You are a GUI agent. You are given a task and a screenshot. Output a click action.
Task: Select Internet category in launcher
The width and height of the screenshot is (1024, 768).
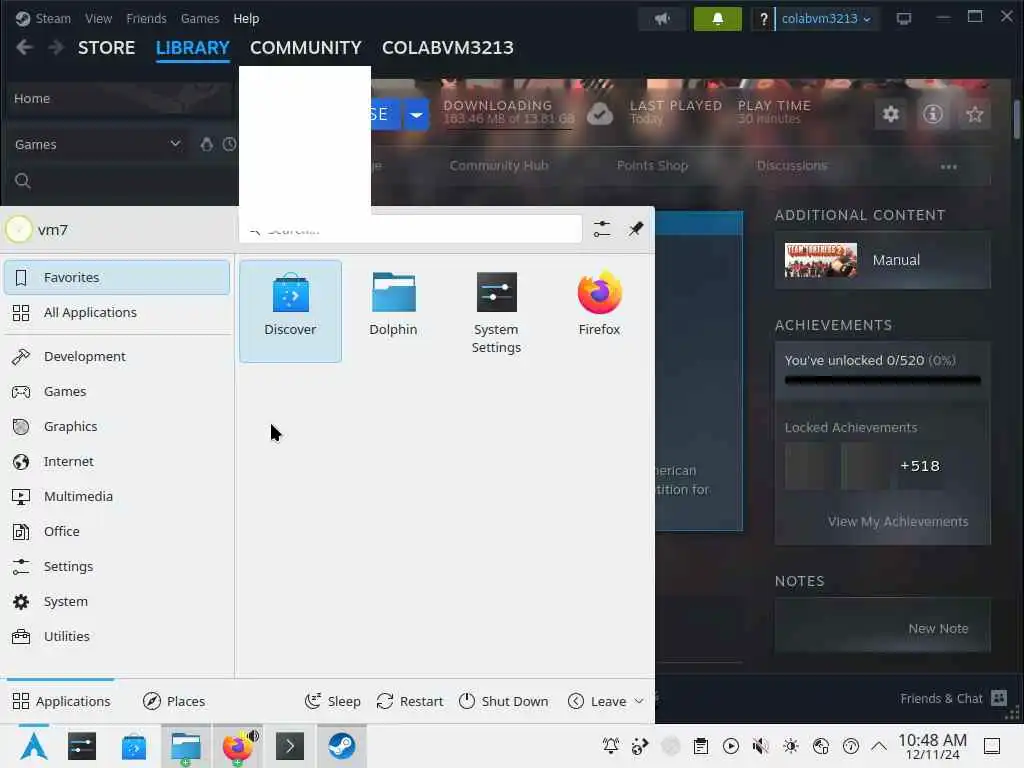[117, 462]
